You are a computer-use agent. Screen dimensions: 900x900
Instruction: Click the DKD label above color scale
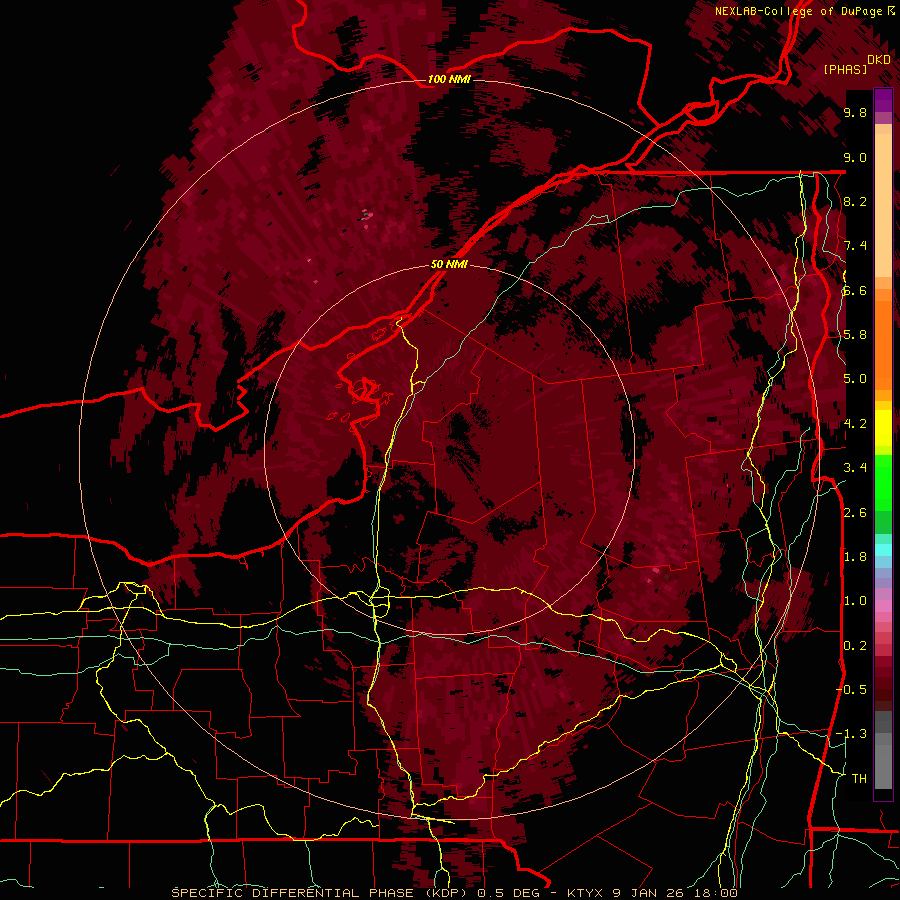click(x=879, y=59)
